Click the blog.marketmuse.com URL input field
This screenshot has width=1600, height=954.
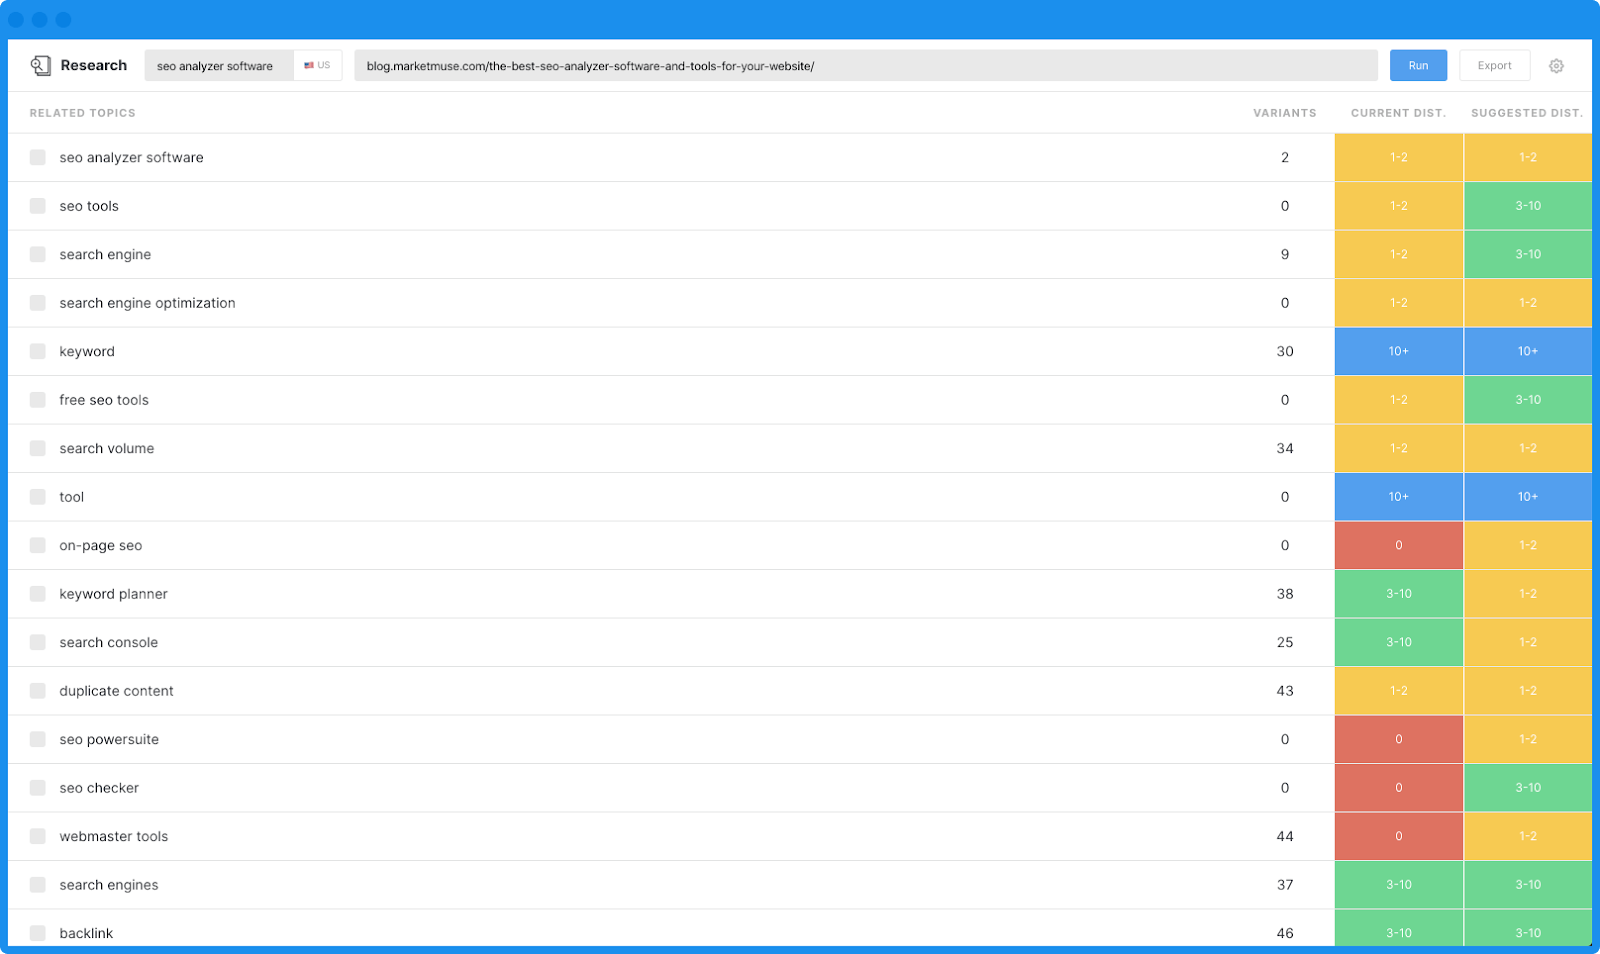[866, 66]
